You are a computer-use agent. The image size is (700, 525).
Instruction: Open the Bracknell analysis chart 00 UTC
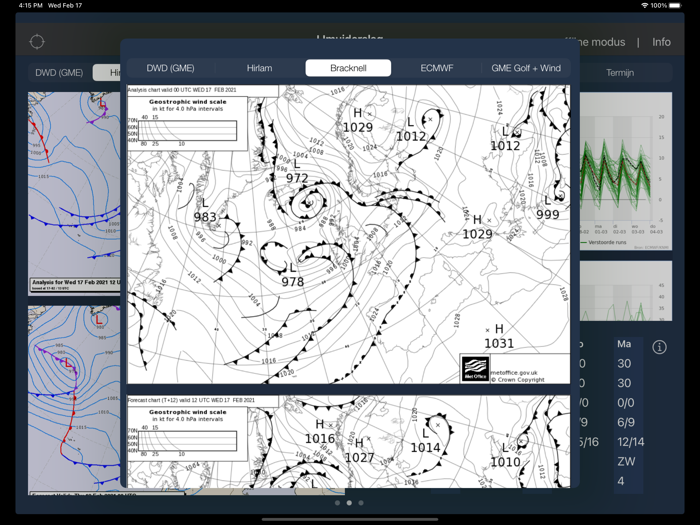[349, 234]
